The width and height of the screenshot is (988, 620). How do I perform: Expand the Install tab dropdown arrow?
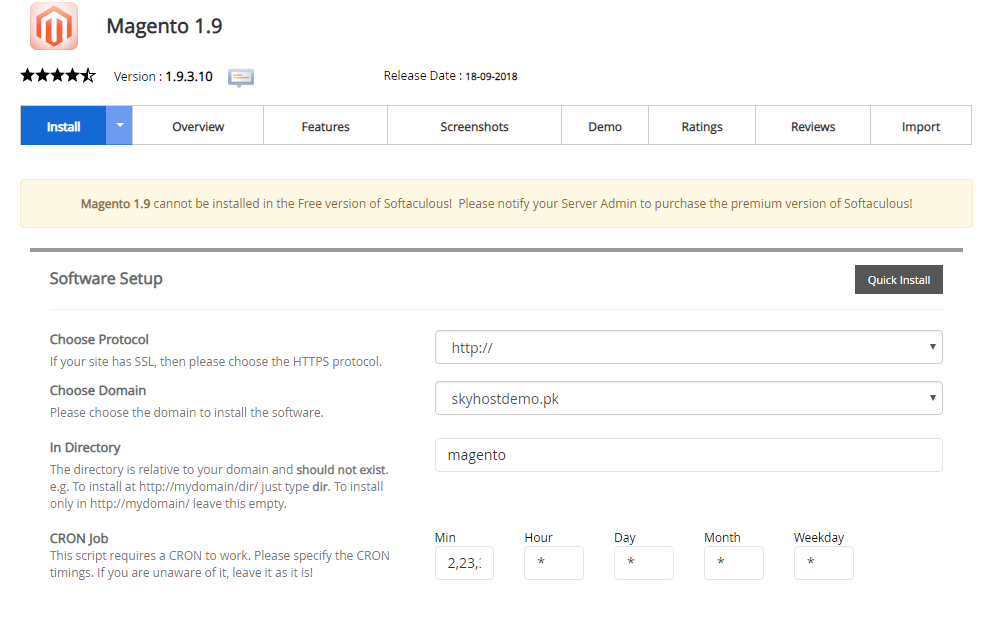point(119,125)
